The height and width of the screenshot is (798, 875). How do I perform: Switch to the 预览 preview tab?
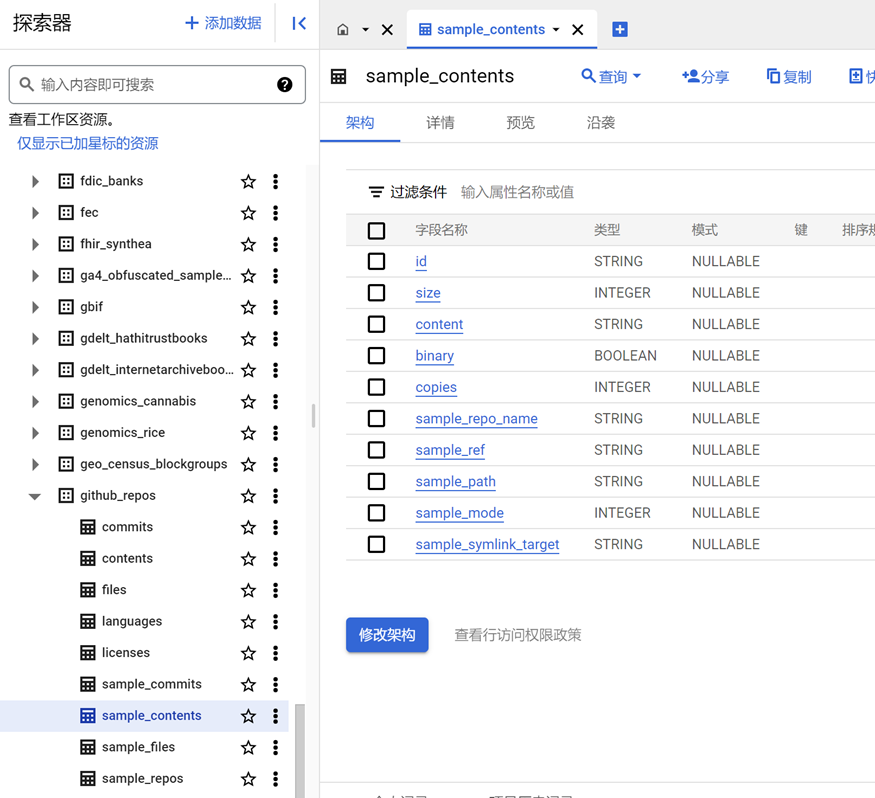[x=520, y=123]
